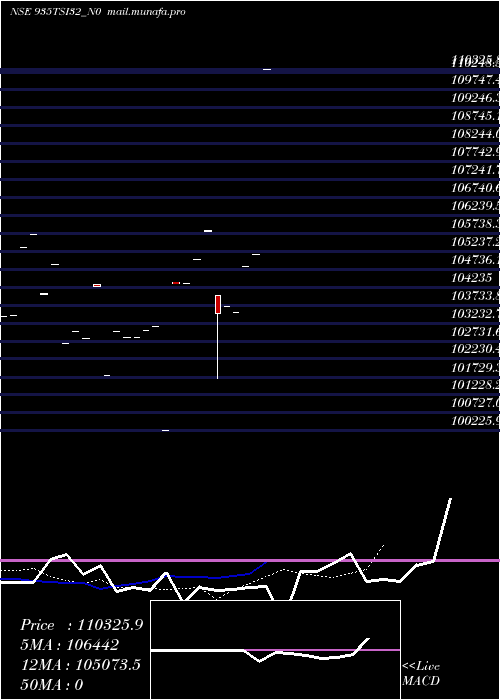This screenshot has width=500, height=700.
Task: Click the 50MA : 0 readout
Action: coord(52,684)
